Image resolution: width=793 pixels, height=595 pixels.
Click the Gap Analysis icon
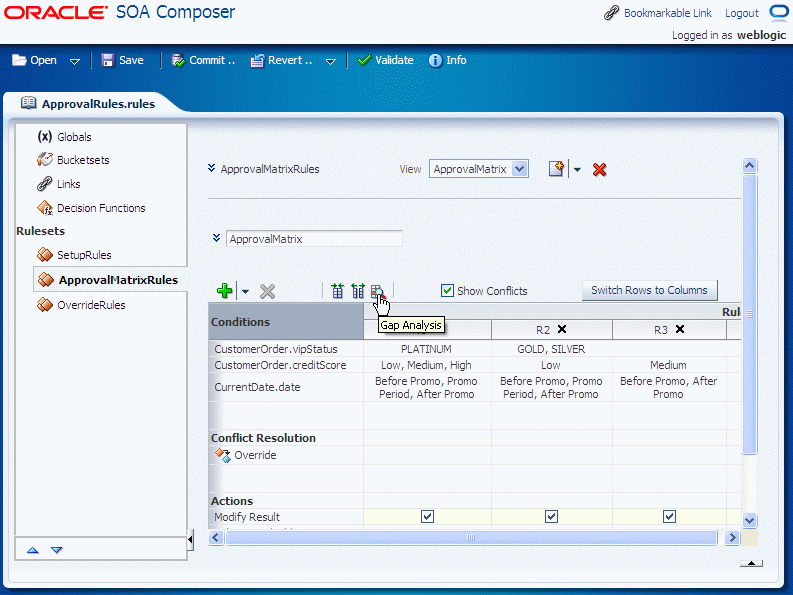coord(378,291)
